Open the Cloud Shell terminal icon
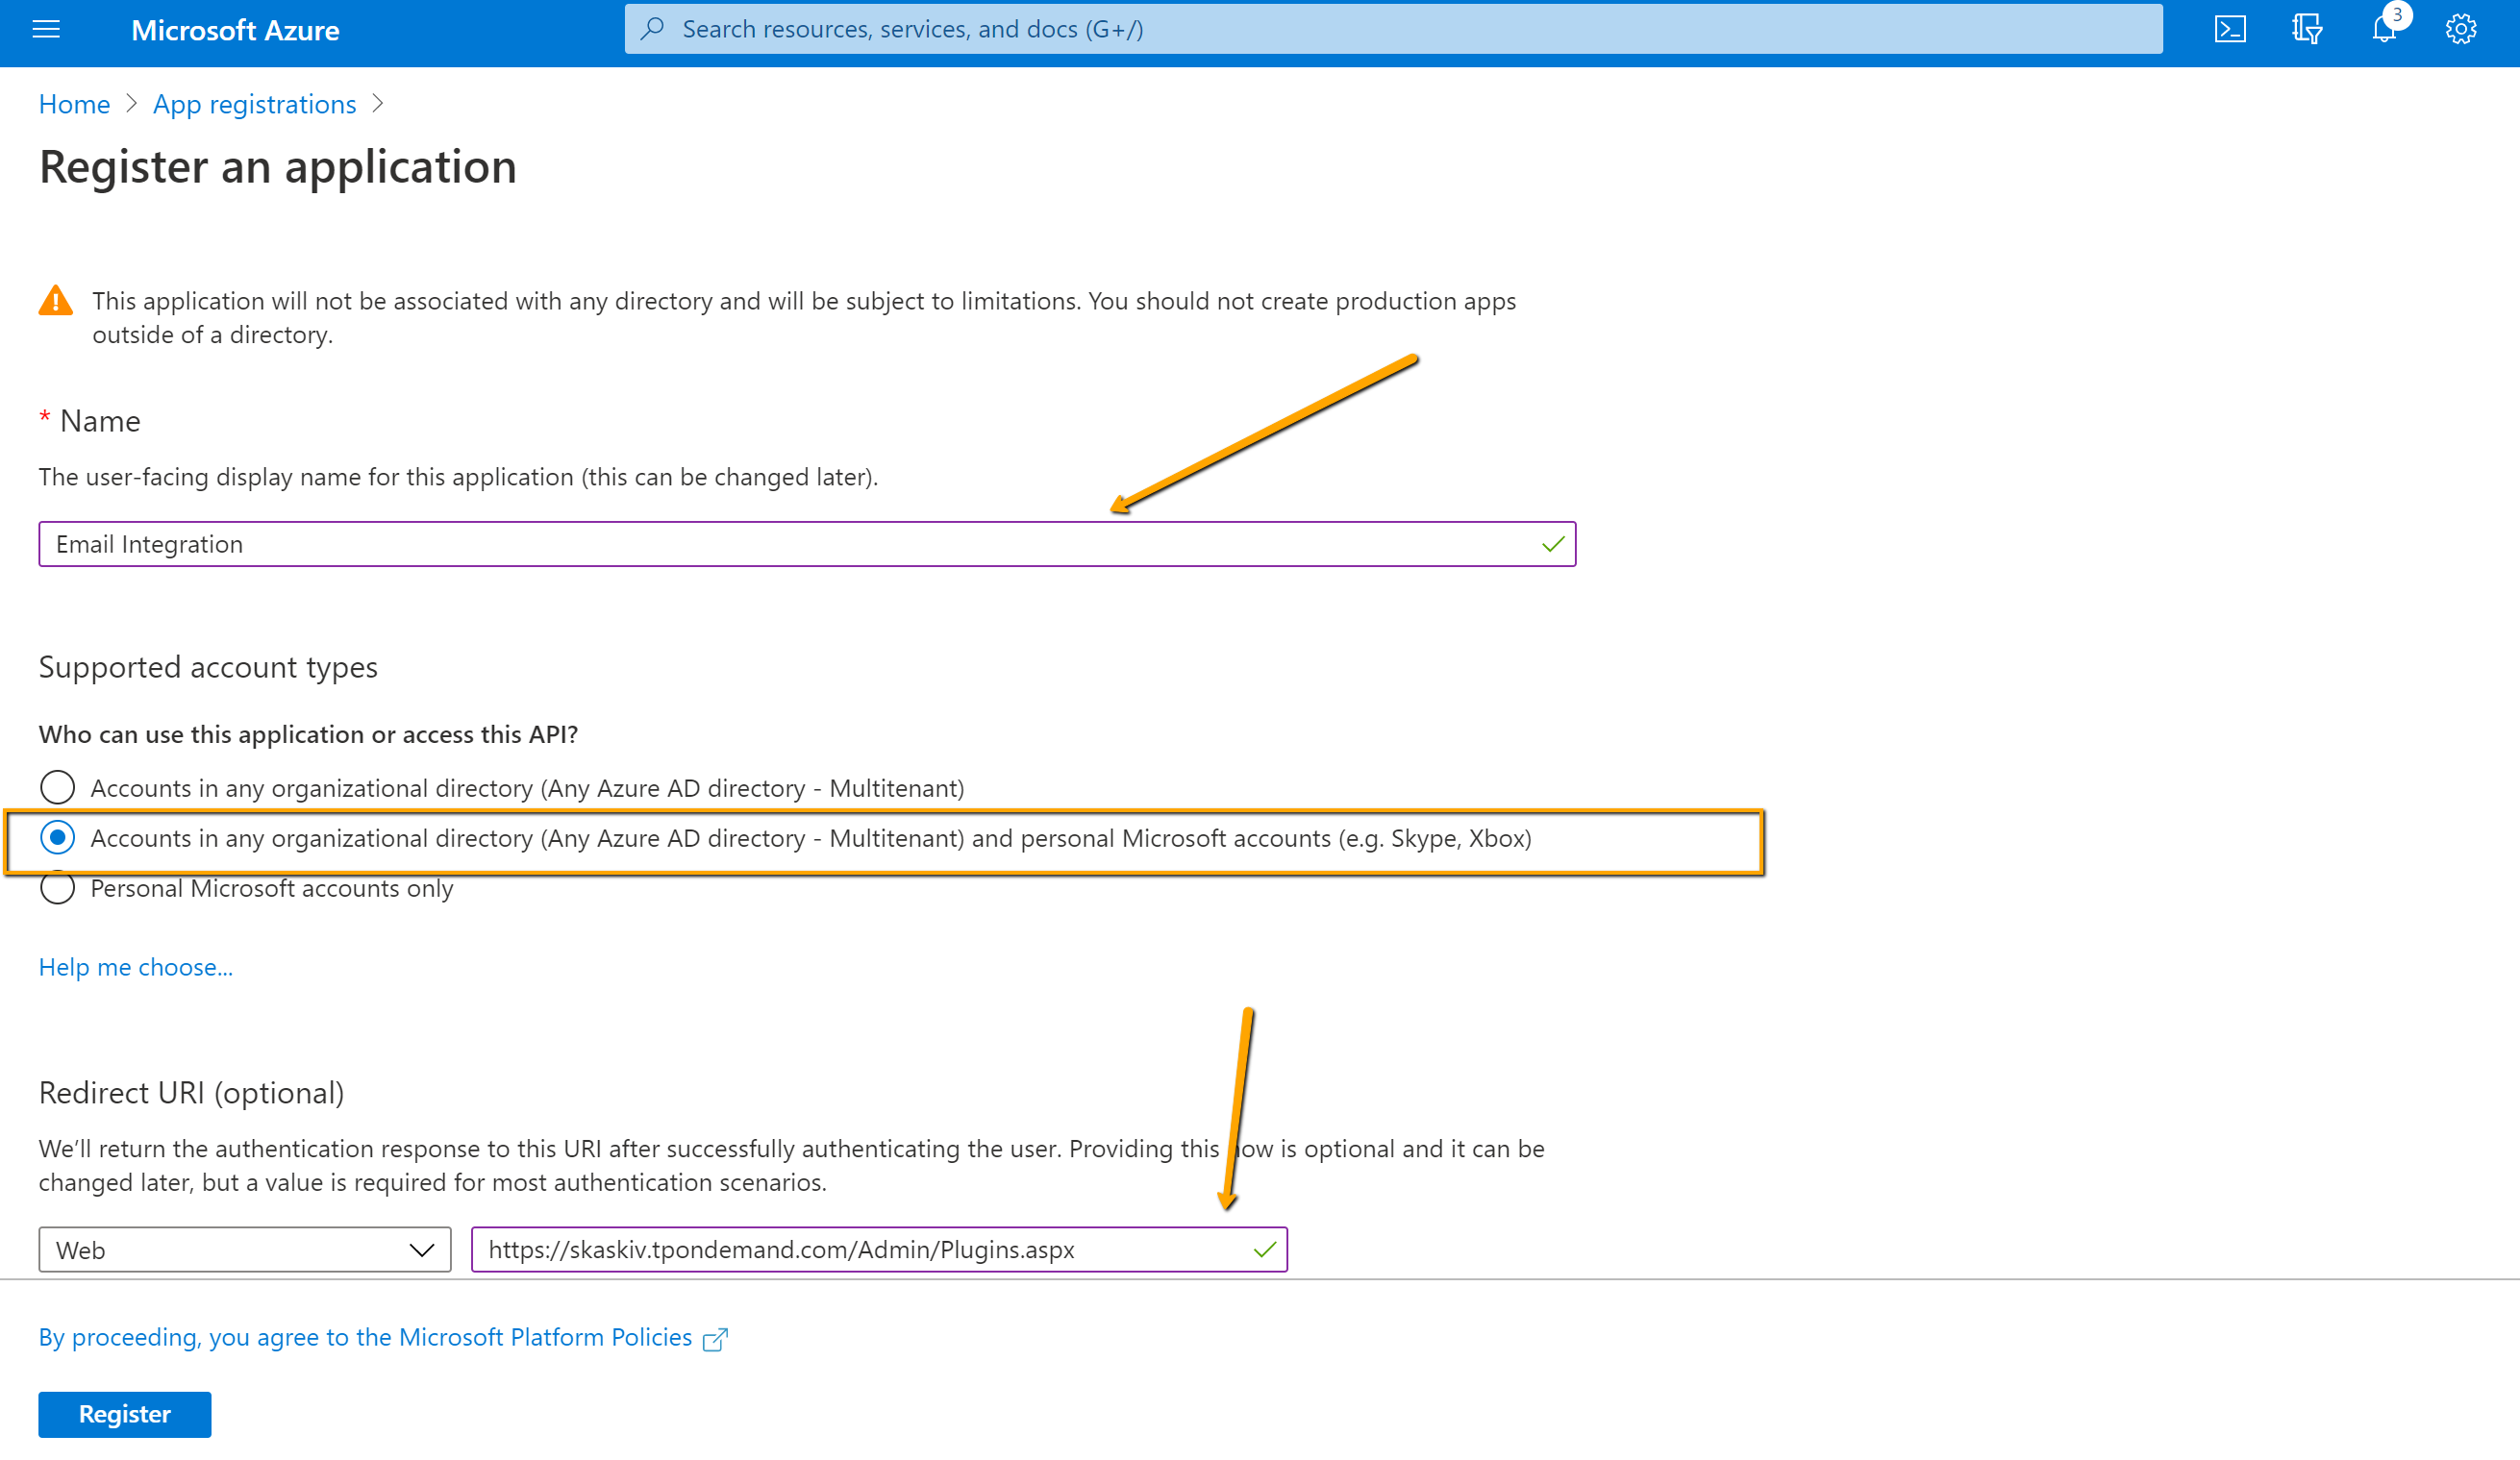Image resolution: width=2520 pixels, height=1460 pixels. coord(2229,29)
